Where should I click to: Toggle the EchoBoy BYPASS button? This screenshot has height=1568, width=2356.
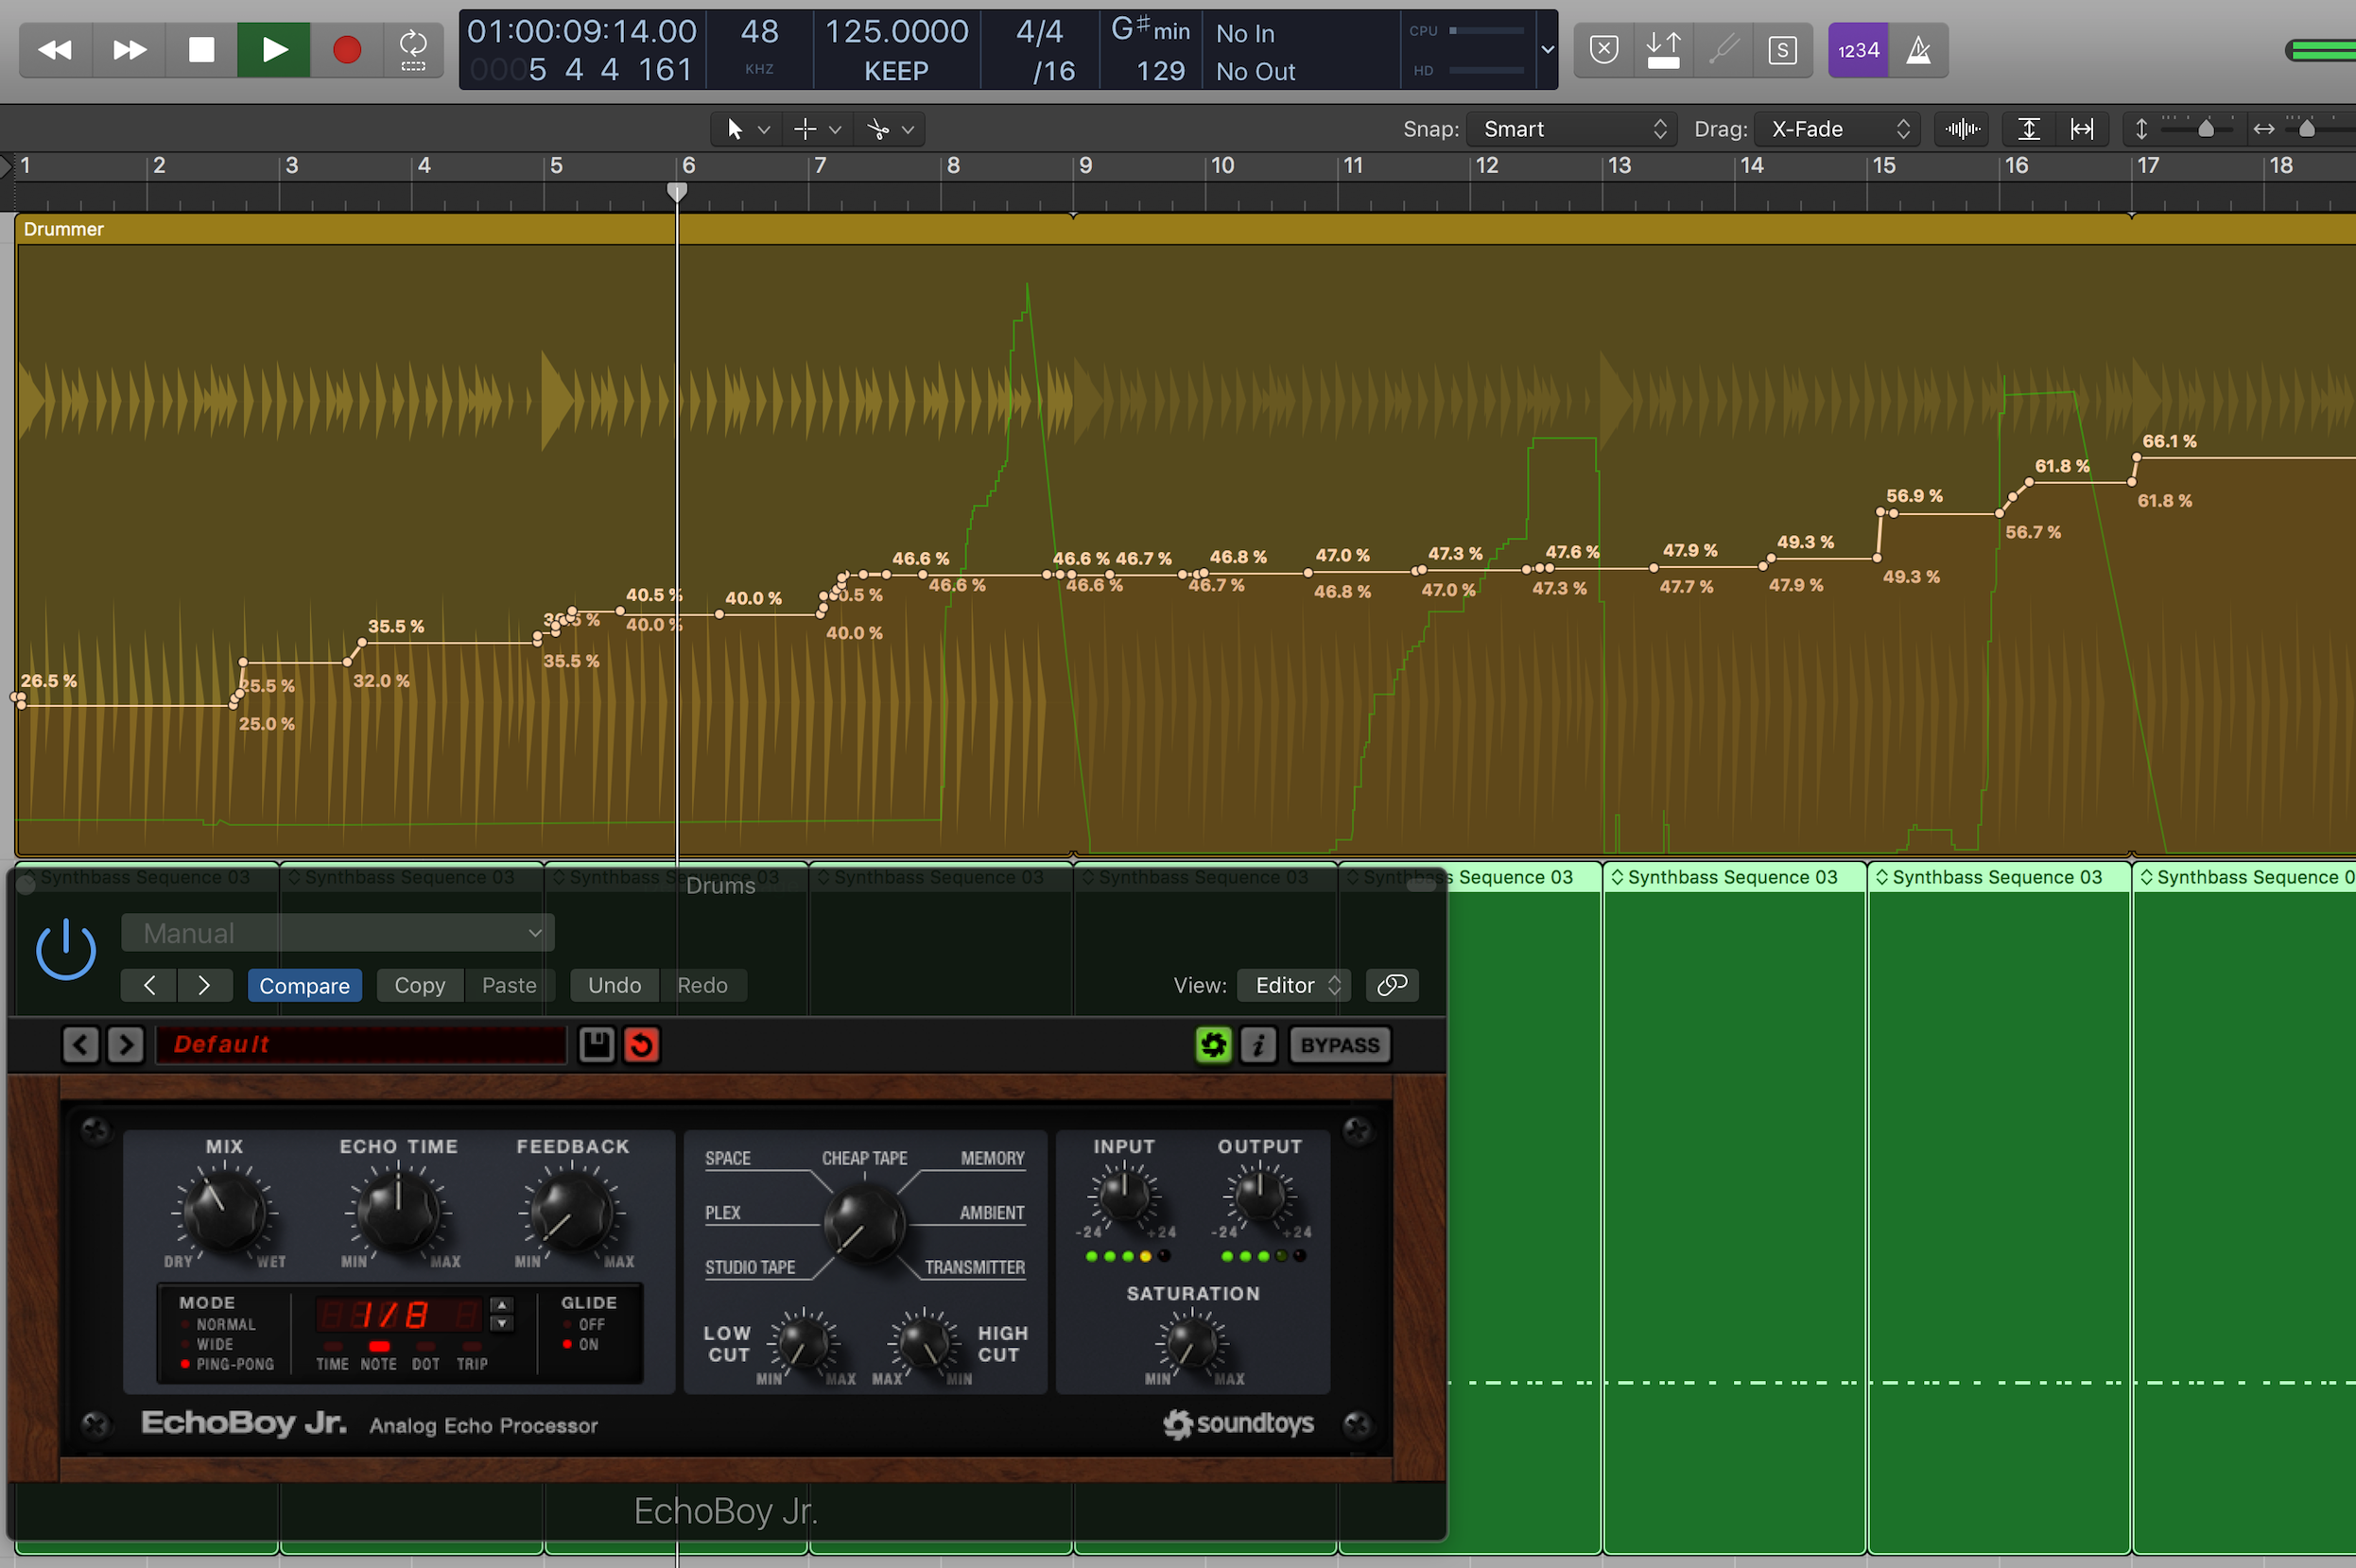(x=1340, y=1045)
